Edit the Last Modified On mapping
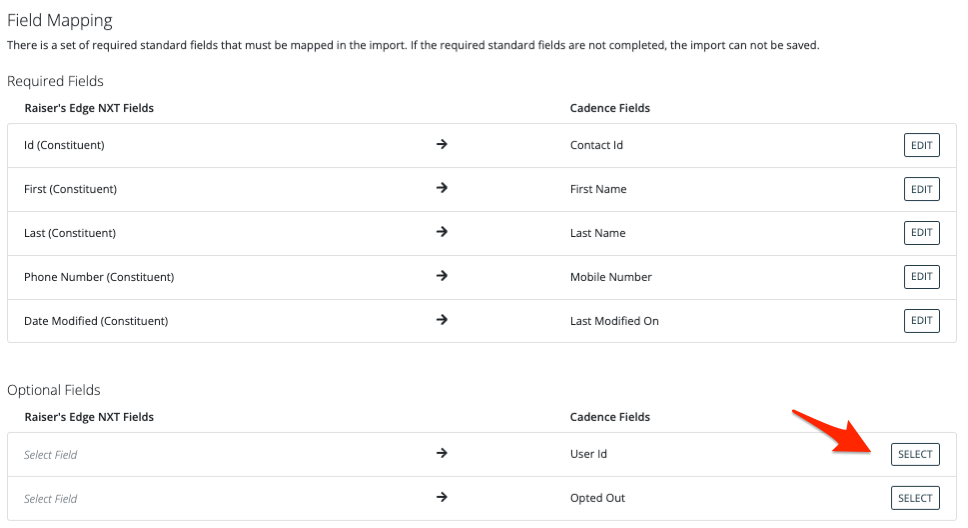The width and height of the screenshot is (968, 528). (921, 321)
